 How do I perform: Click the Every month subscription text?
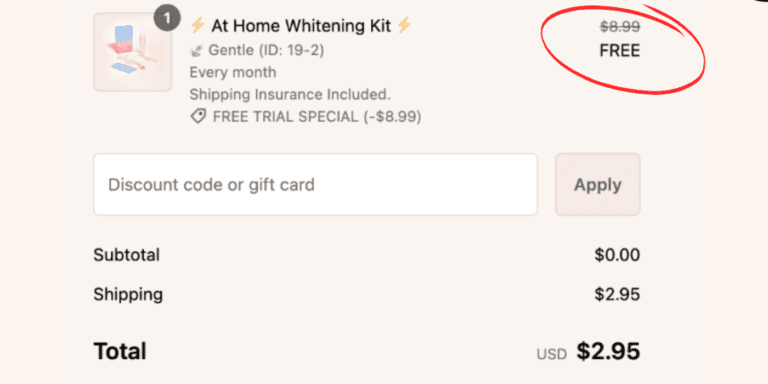pyautogui.click(x=233, y=72)
